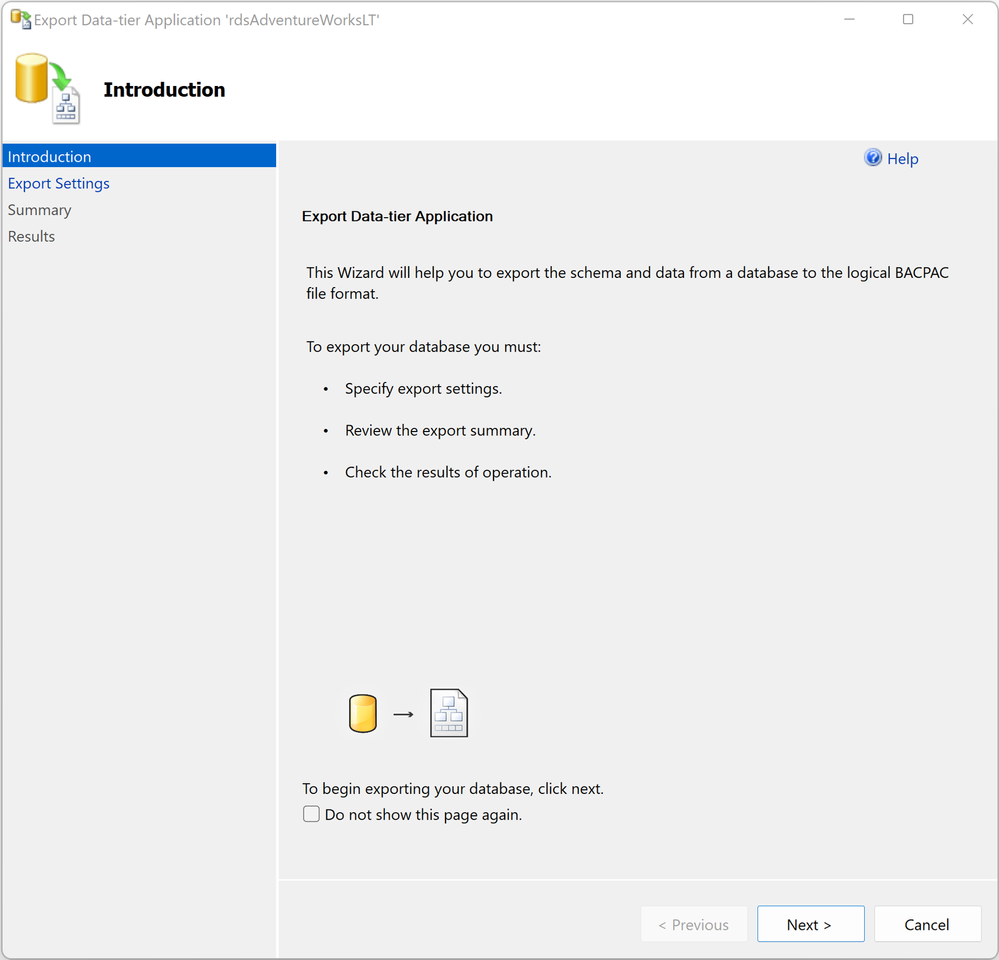The image size is (999, 960).
Task: Click the BACPAC file document illustration
Action: (449, 713)
